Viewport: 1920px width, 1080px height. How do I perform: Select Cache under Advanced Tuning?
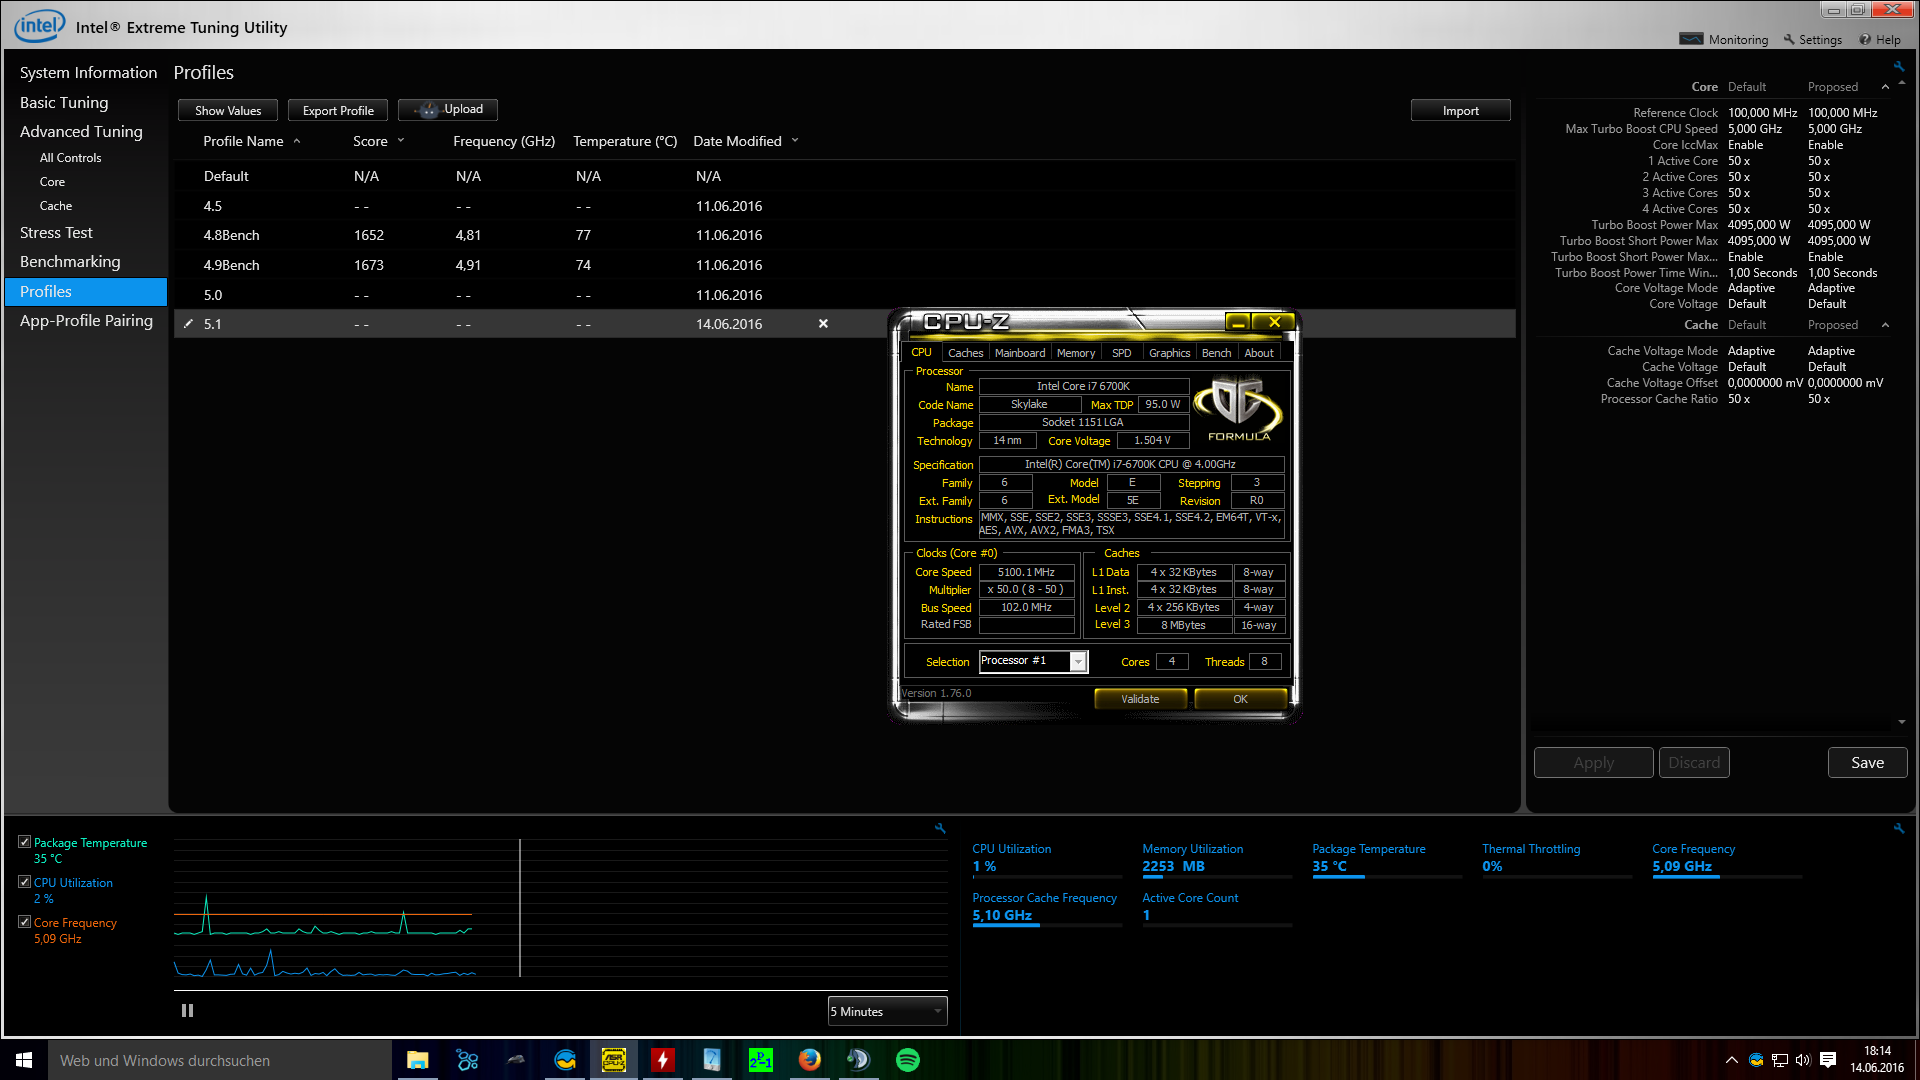click(56, 206)
